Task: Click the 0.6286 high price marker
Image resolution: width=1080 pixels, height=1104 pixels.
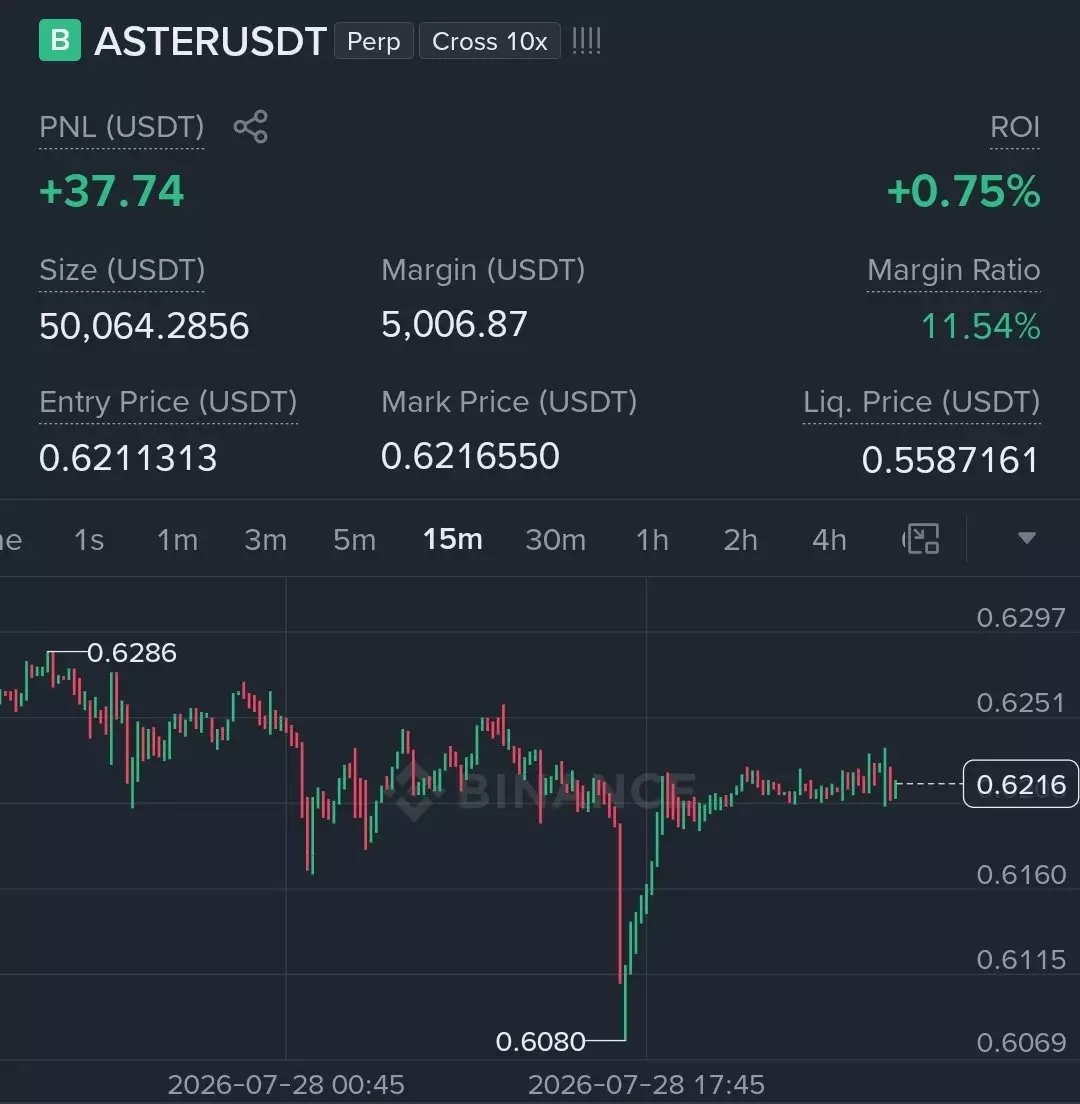Action: click(132, 653)
